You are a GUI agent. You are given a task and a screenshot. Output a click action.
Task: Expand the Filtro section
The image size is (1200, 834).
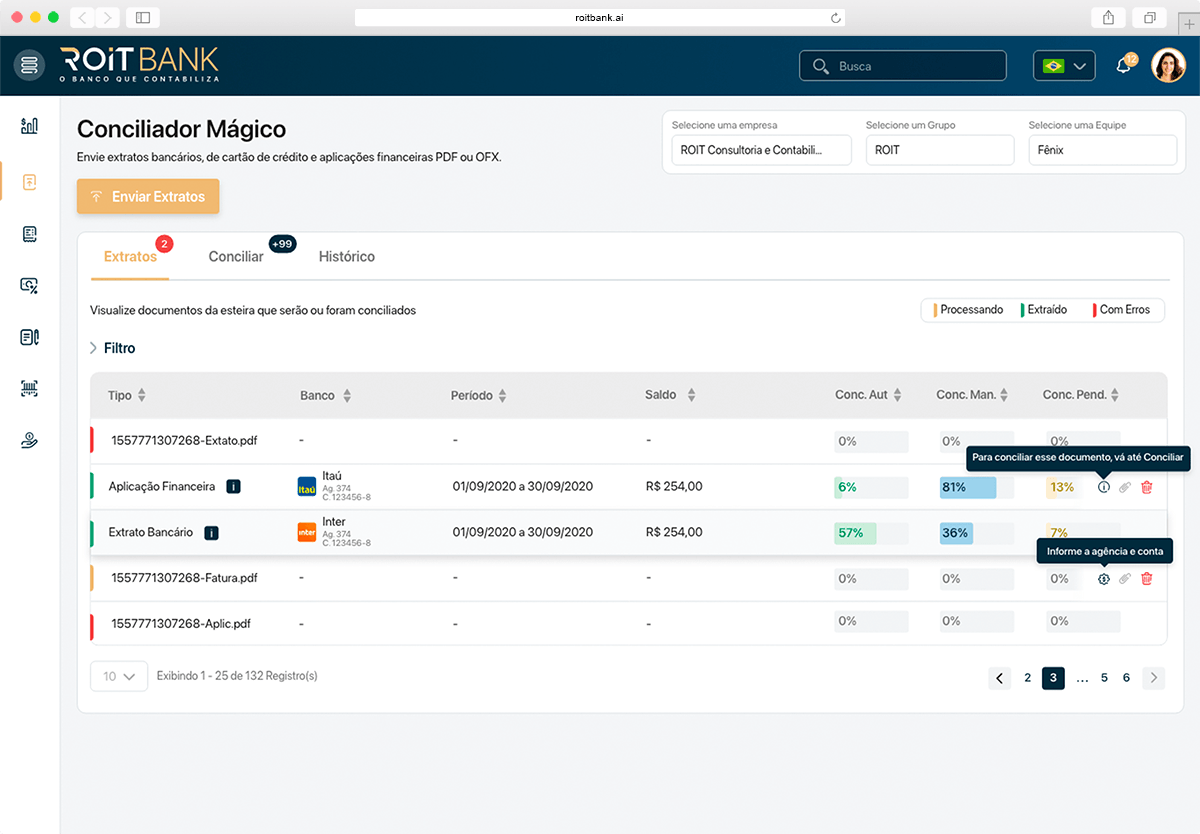(x=112, y=348)
